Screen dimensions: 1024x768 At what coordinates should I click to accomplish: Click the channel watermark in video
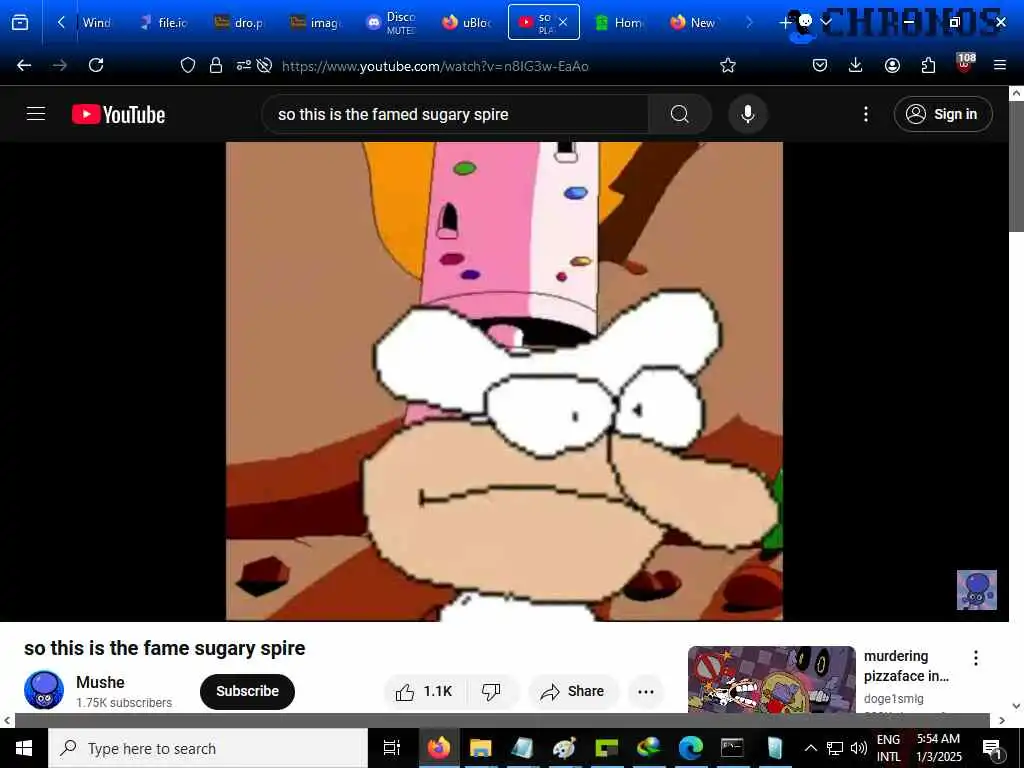tap(976, 590)
